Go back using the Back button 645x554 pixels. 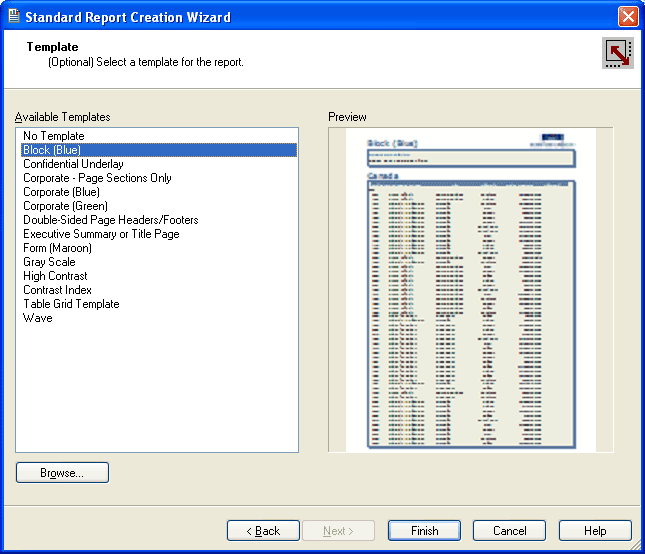(263, 531)
